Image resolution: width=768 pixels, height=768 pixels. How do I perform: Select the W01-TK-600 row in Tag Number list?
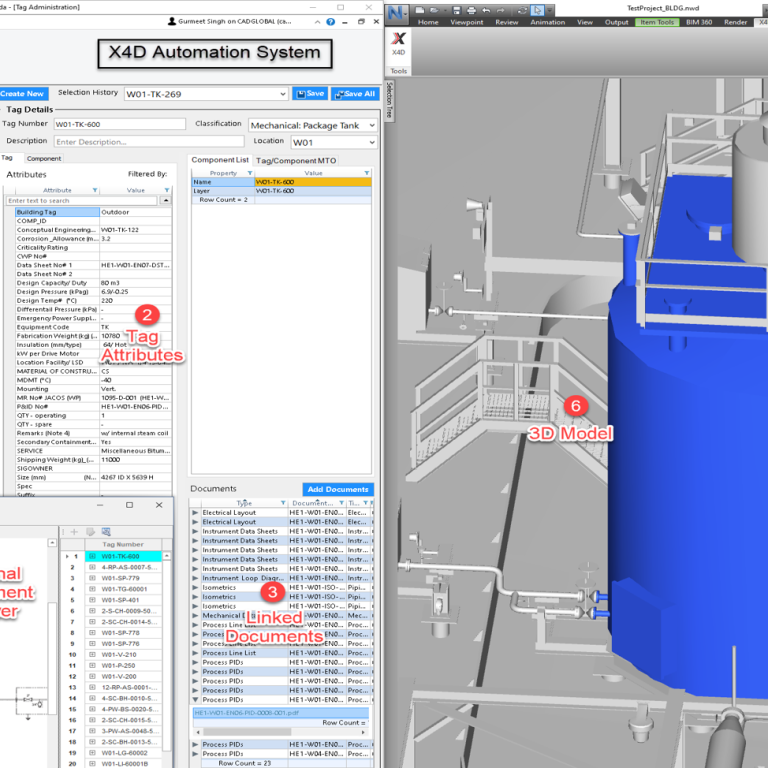[123, 556]
